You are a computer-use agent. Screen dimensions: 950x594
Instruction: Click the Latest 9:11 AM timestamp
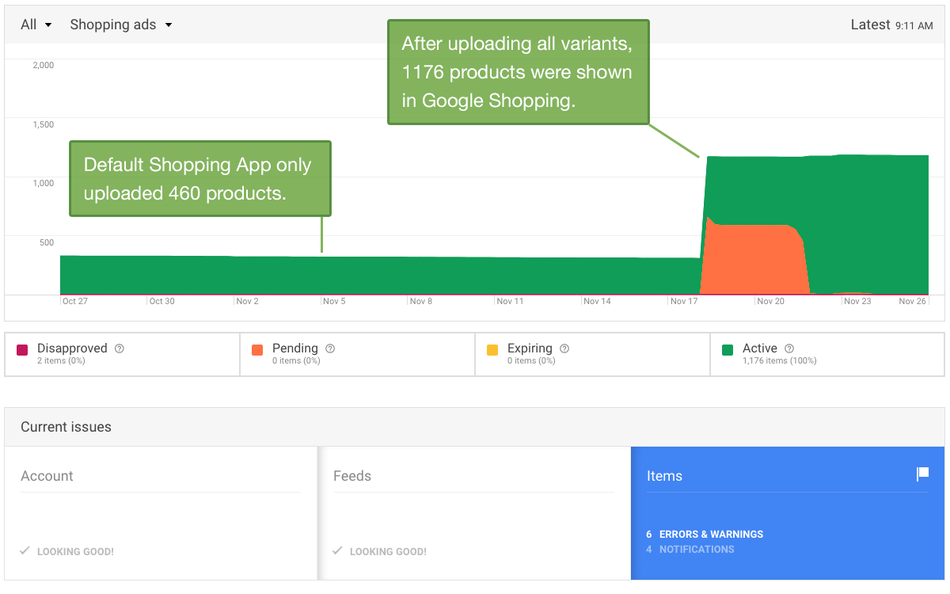(x=892, y=25)
